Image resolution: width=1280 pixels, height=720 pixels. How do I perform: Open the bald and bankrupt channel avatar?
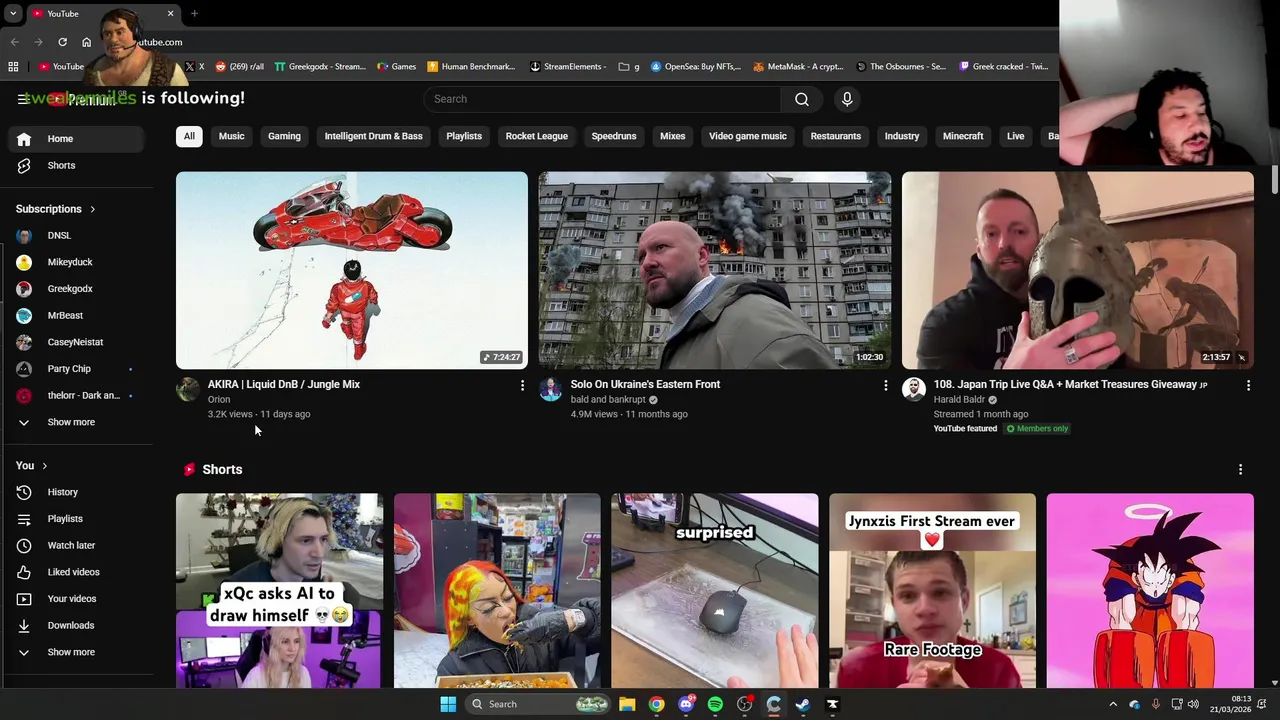tap(551, 390)
